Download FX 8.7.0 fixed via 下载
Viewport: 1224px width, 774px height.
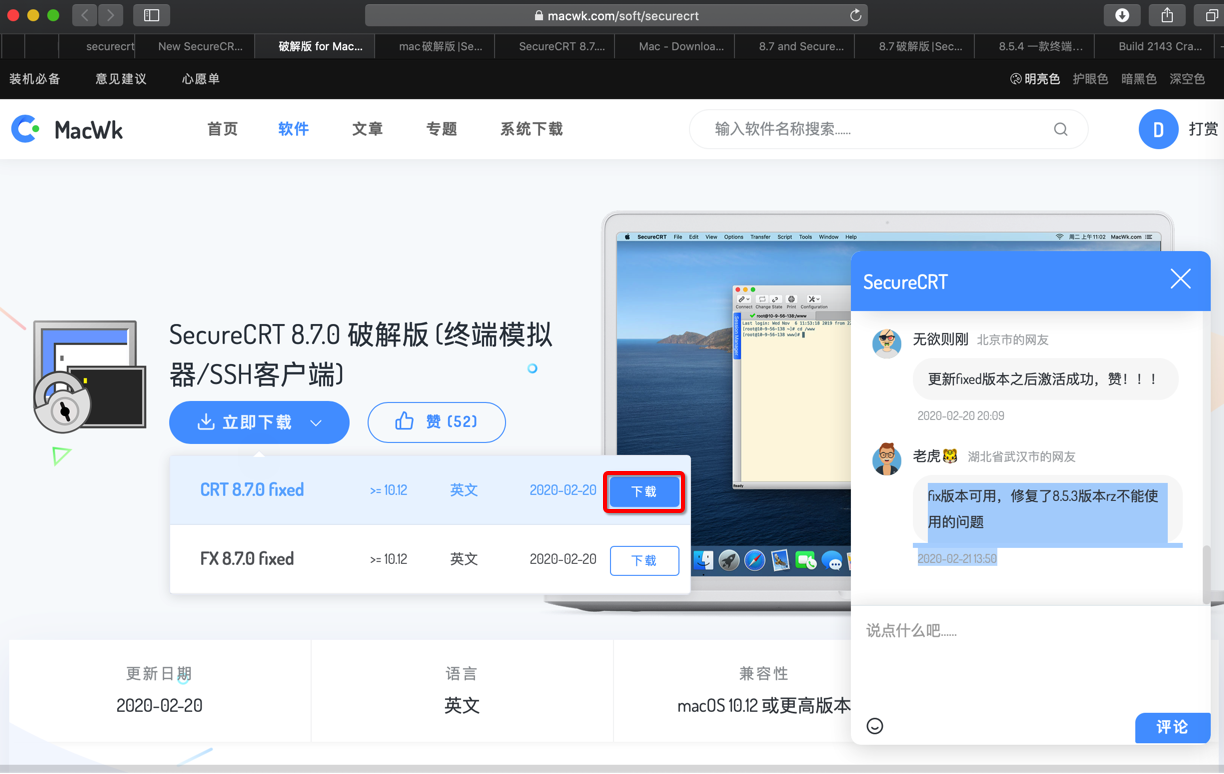coord(644,561)
